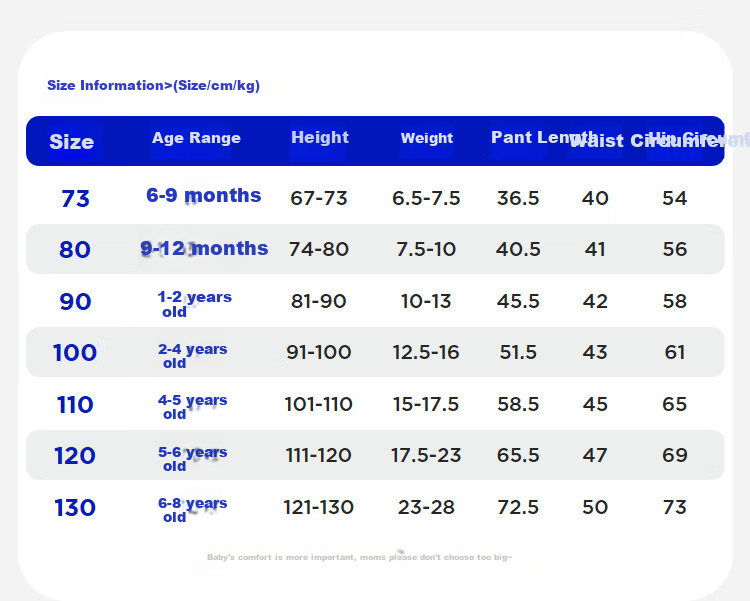
Task: Click the '6-8 years old' age cell
Action: pos(193,510)
